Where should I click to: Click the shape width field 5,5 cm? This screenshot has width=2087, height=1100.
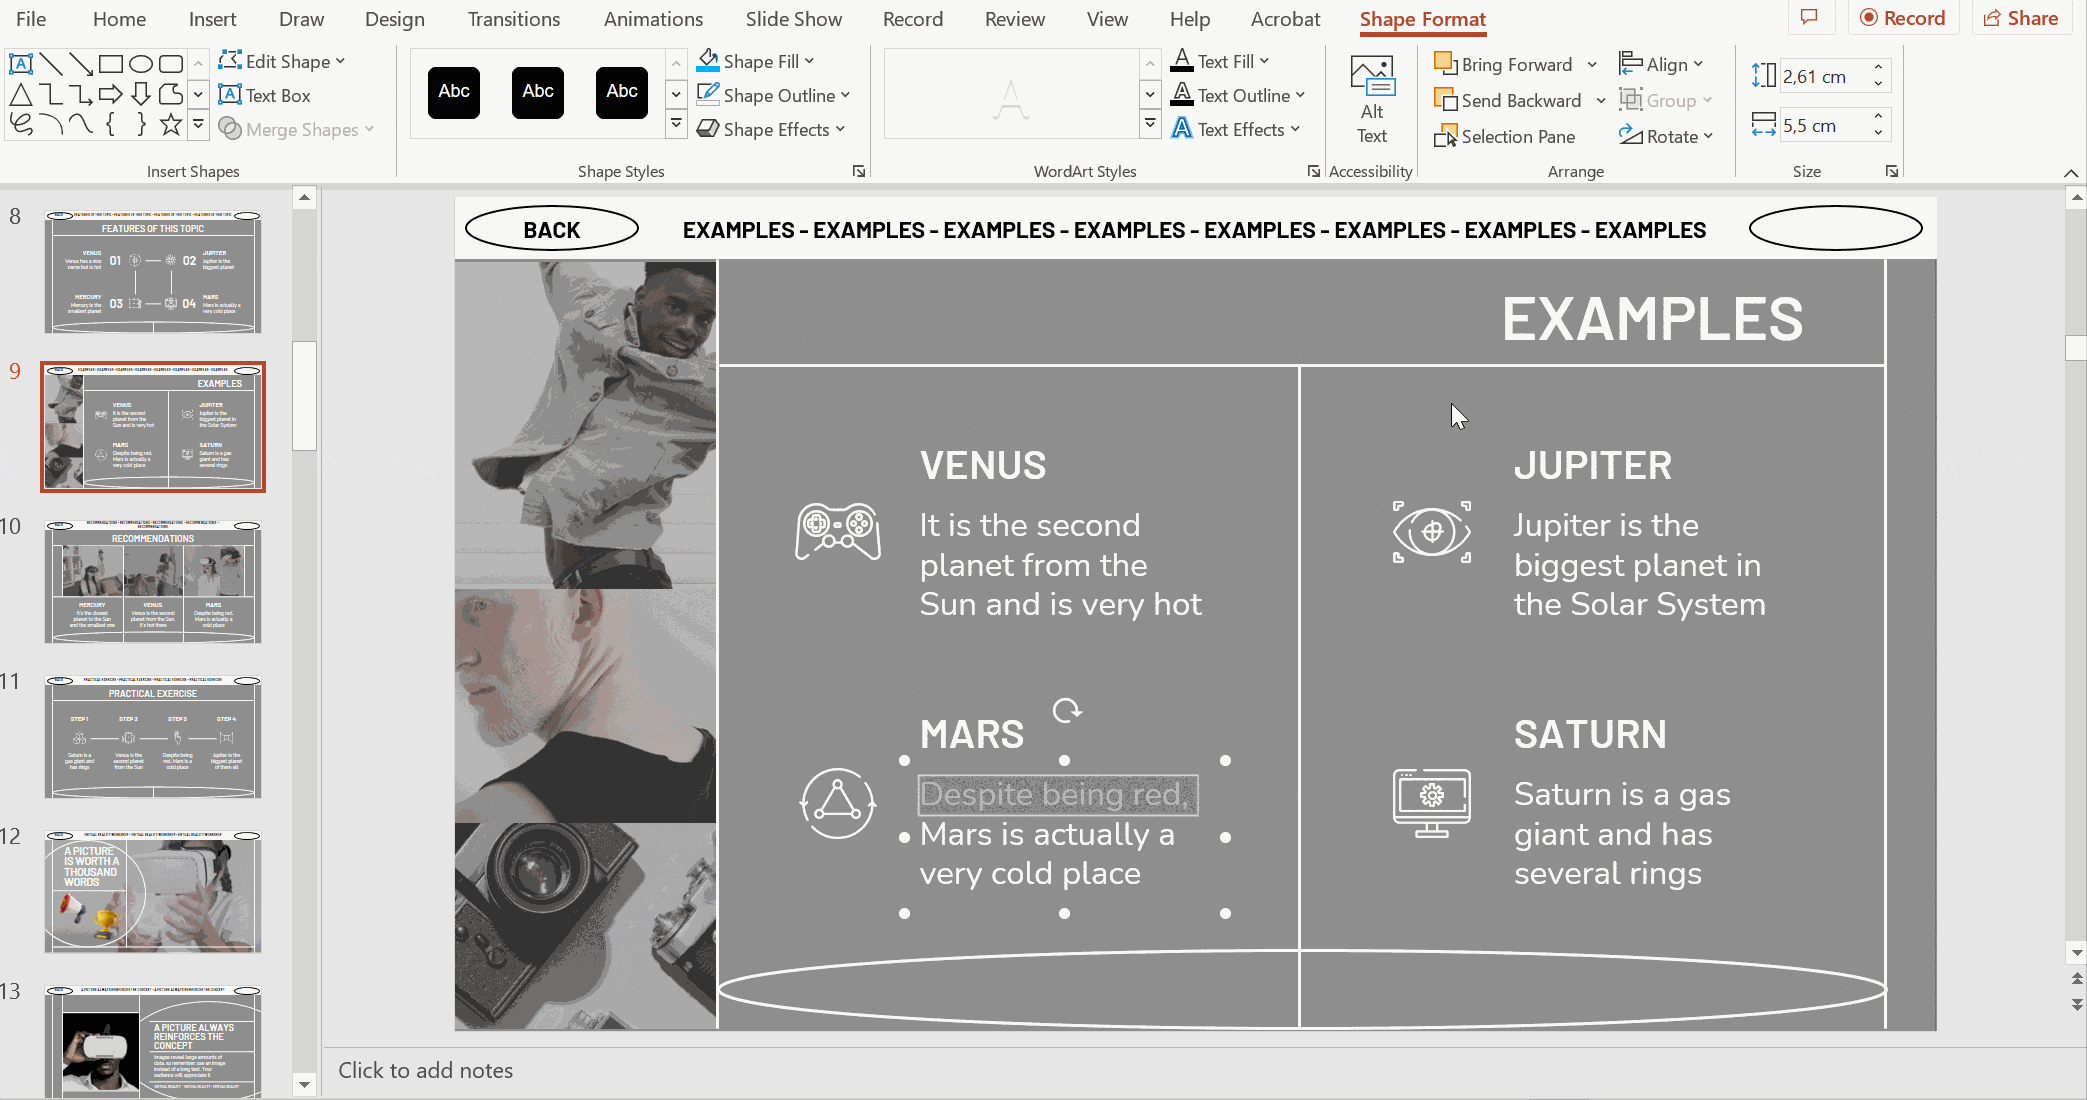[x=1824, y=126]
